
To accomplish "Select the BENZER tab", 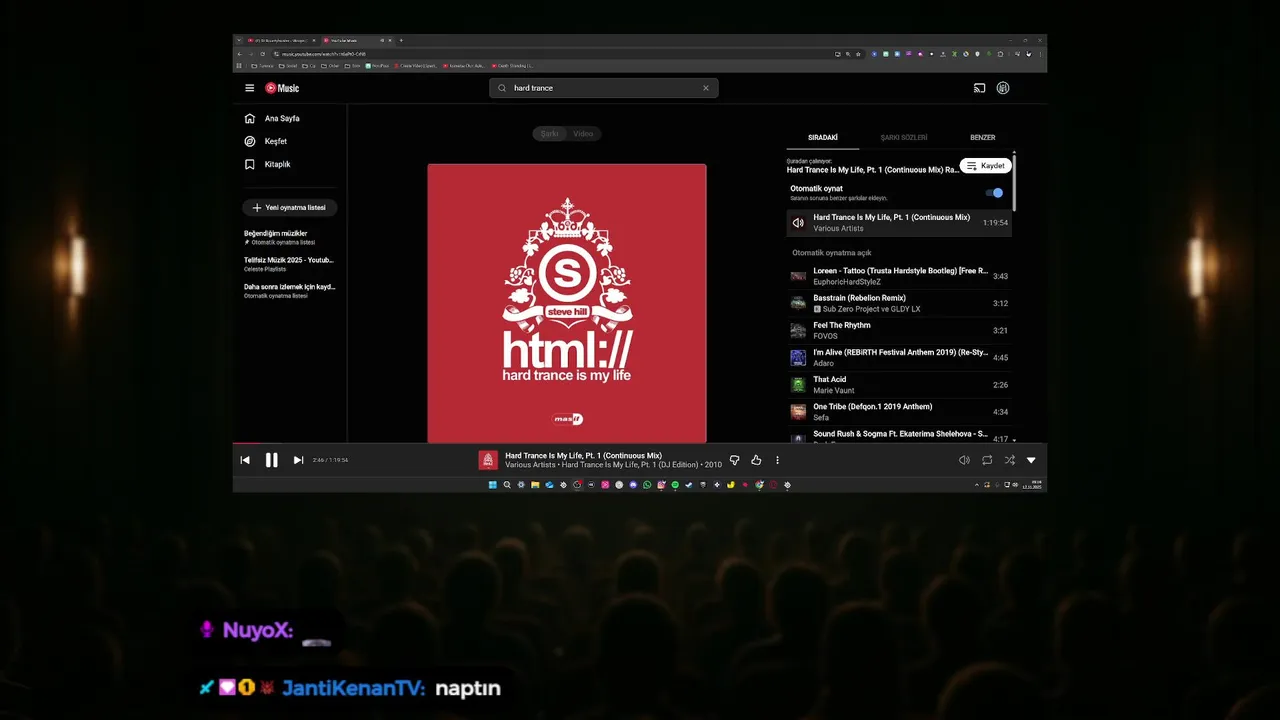I will [x=982, y=137].
